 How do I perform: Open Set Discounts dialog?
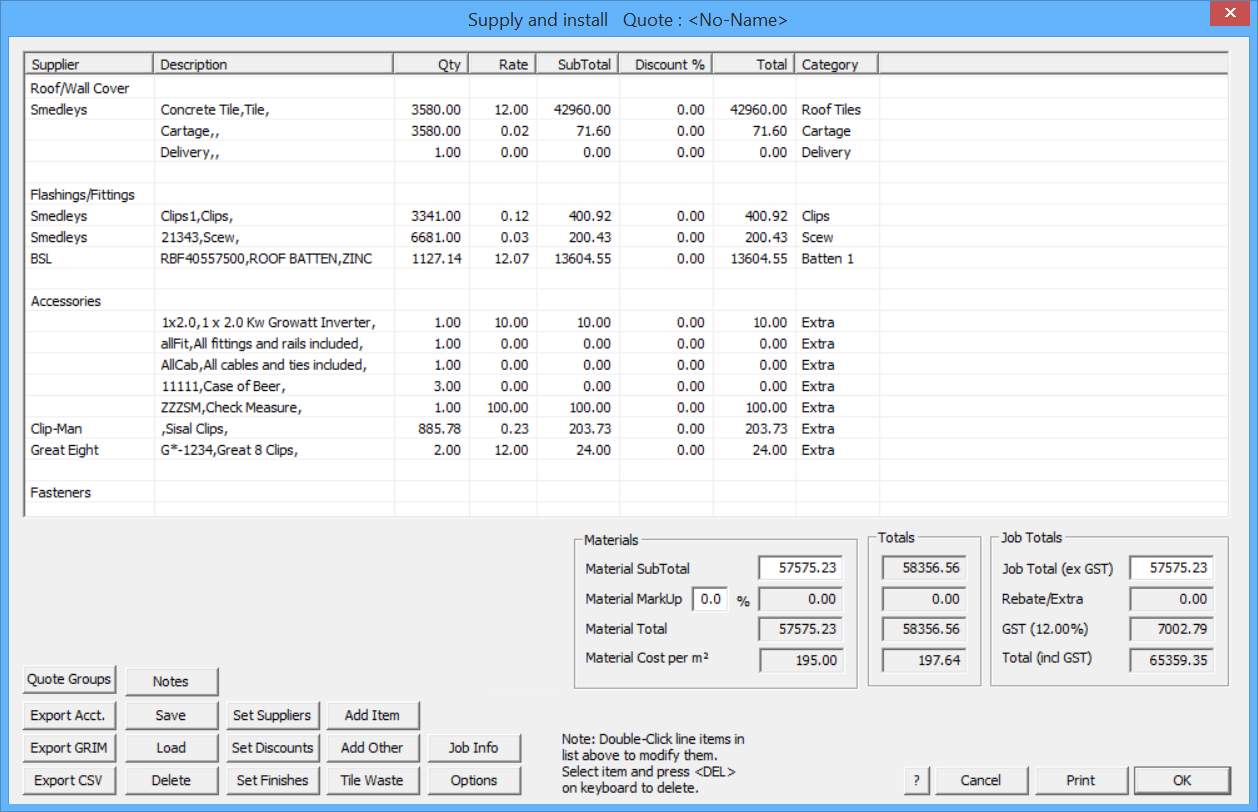tap(272, 747)
